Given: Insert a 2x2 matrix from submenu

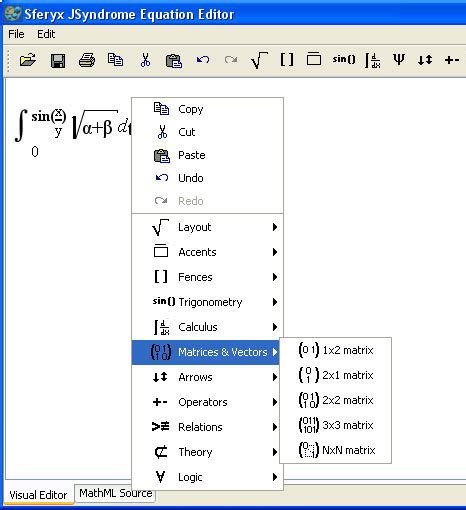Looking at the screenshot, I should (335, 400).
